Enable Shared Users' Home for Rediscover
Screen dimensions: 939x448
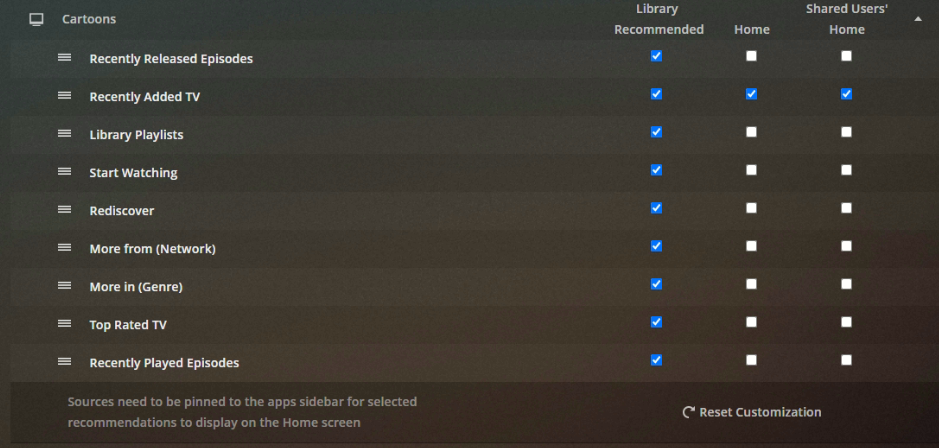coord(846,208)
